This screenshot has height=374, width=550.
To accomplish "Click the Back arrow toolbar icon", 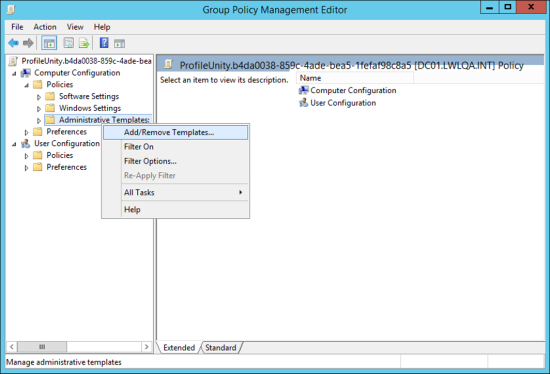I will [x=13, y=43].
